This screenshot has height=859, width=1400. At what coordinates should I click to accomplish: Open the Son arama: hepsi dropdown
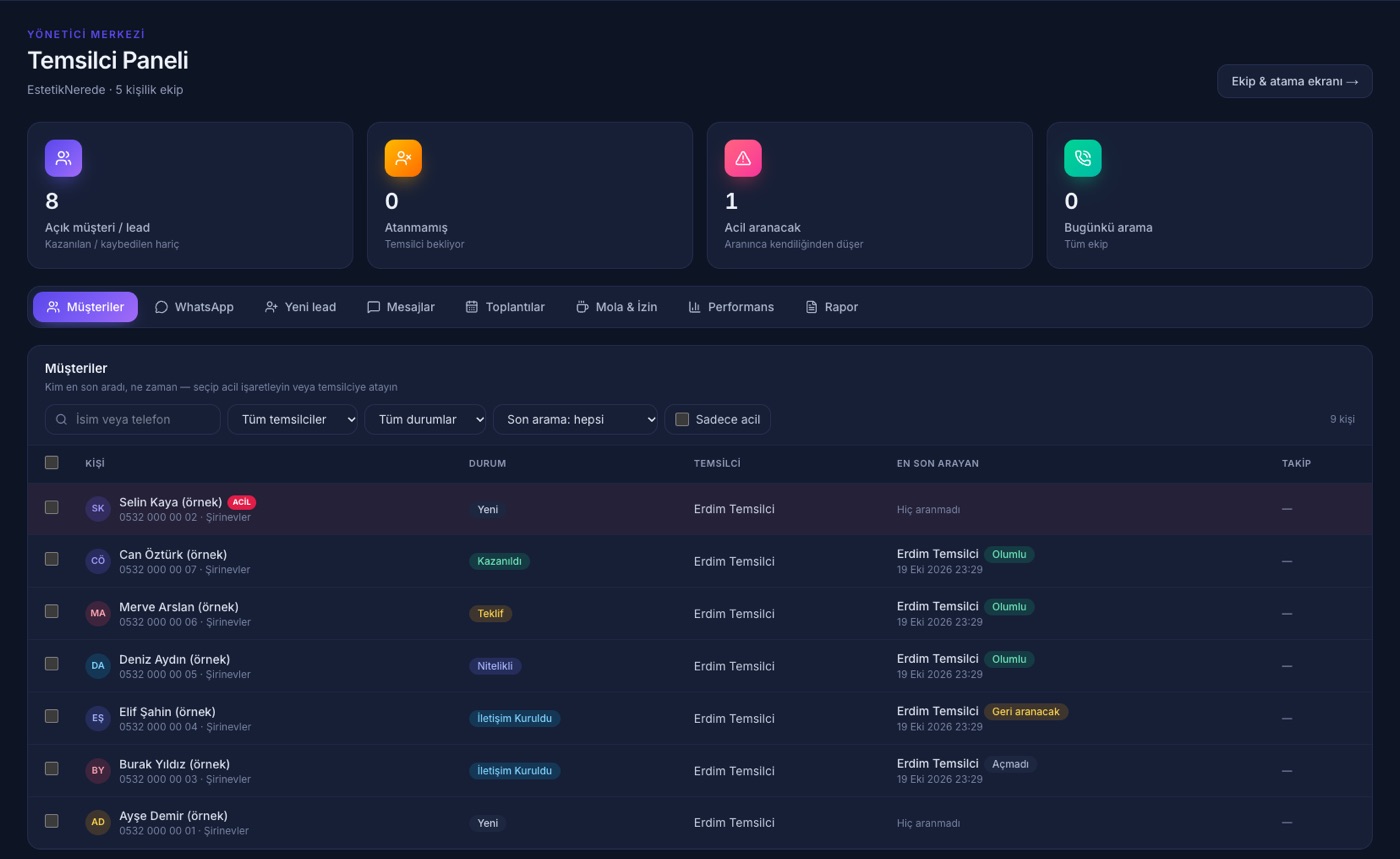(x=575, y=420)
